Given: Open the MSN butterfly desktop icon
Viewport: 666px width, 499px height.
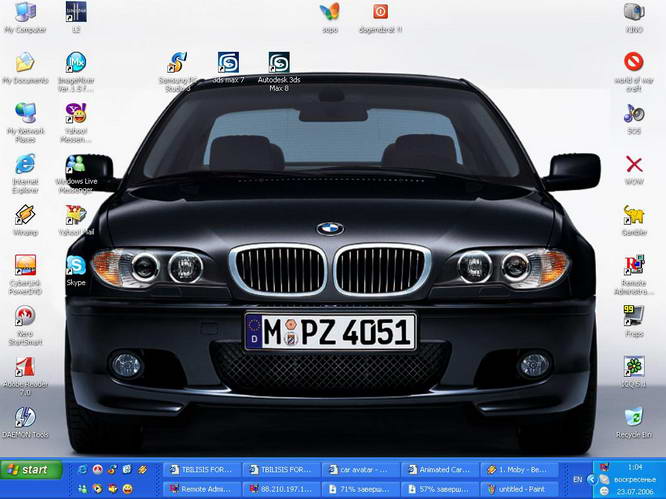Looking at the screenshot, I should (330, 17).
